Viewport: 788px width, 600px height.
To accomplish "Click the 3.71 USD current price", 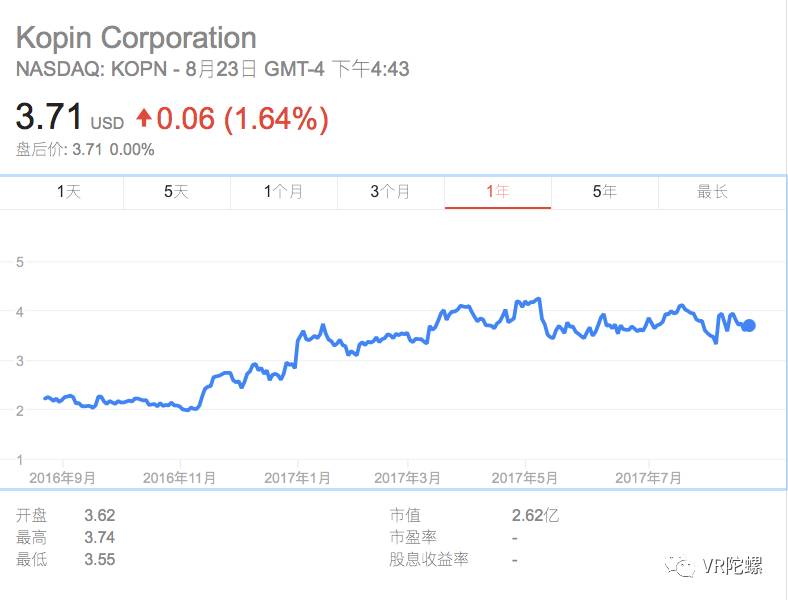I will pyautogui.click(x=50, y=118).
